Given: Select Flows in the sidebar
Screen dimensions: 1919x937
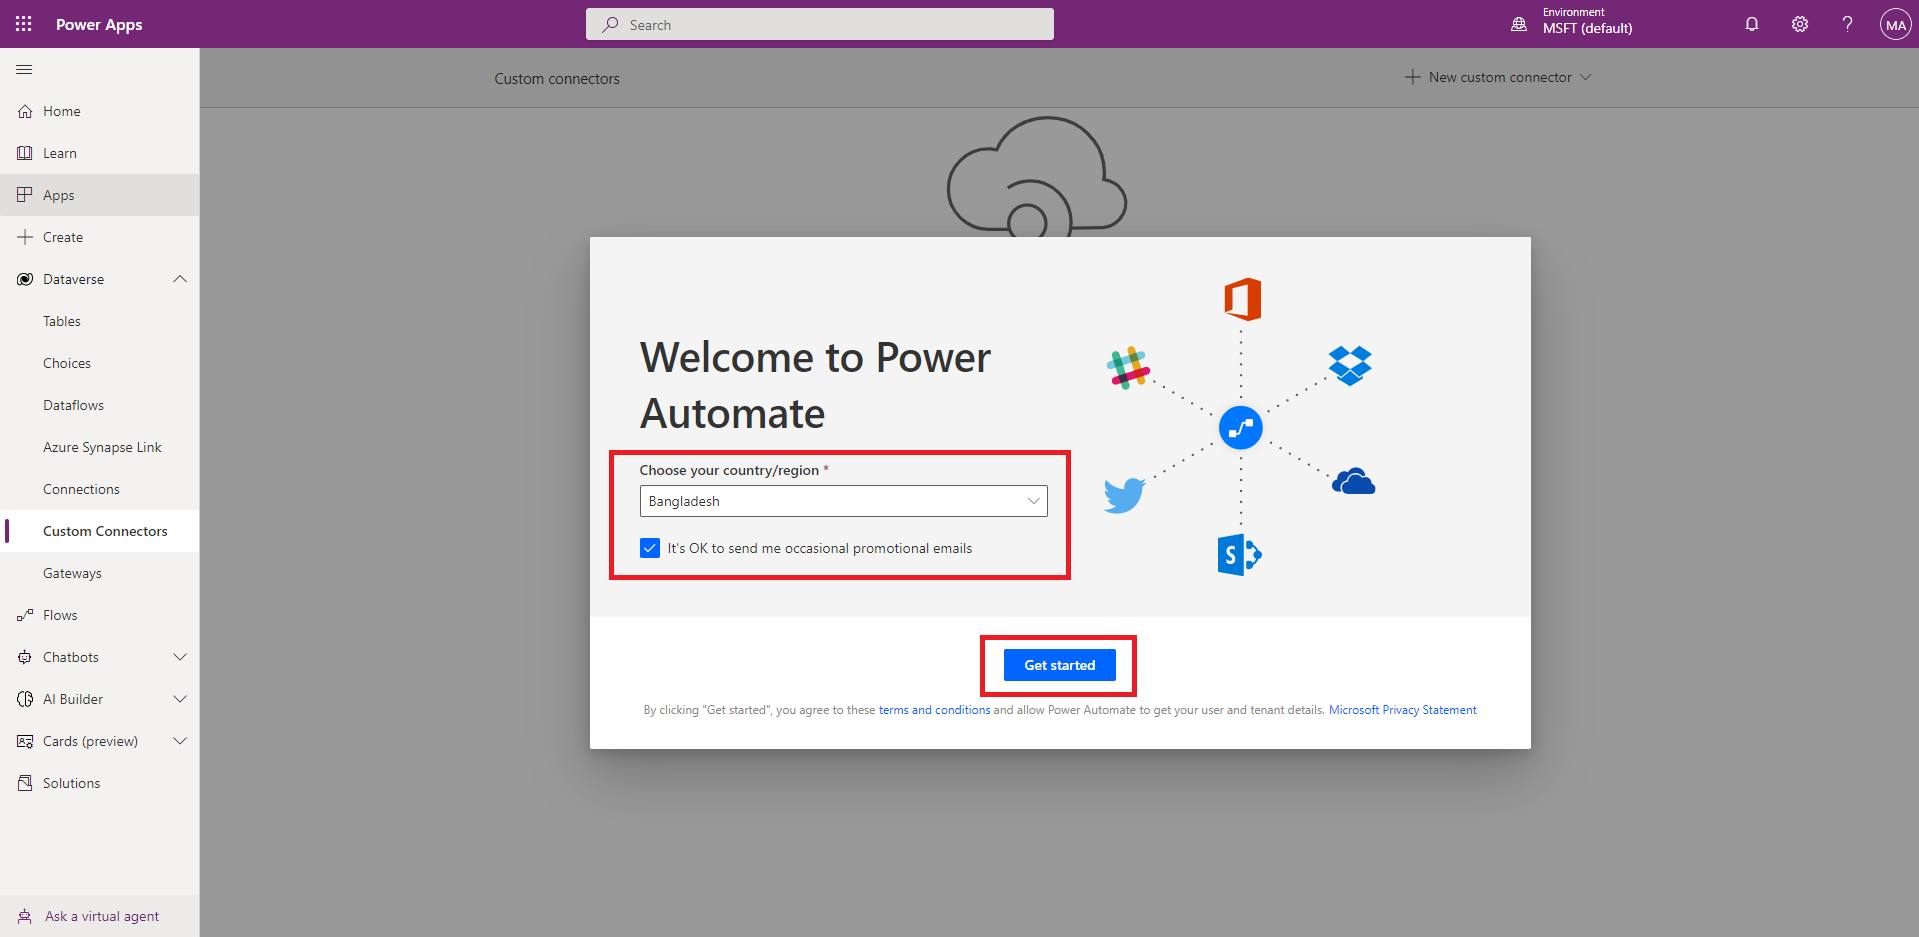Looking at the screenshot, I should tap(60, 615).
